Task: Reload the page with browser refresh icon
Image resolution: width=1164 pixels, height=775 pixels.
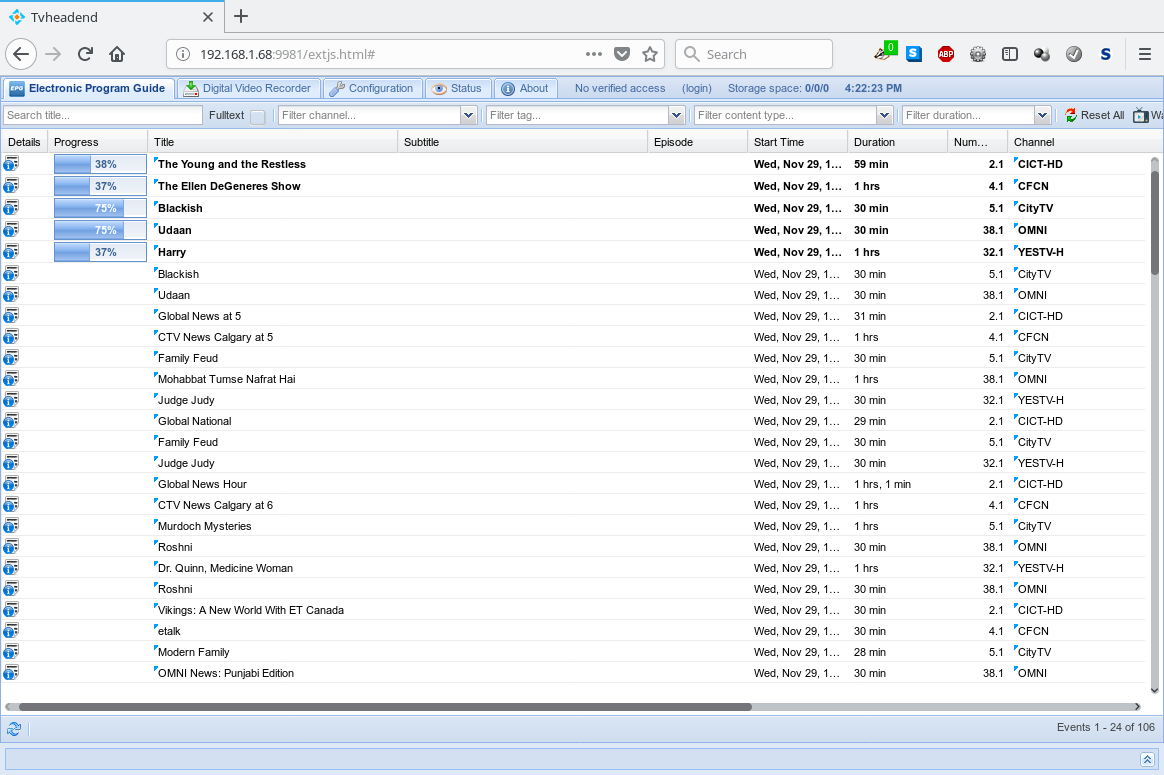Action: (x=86, y=54)
